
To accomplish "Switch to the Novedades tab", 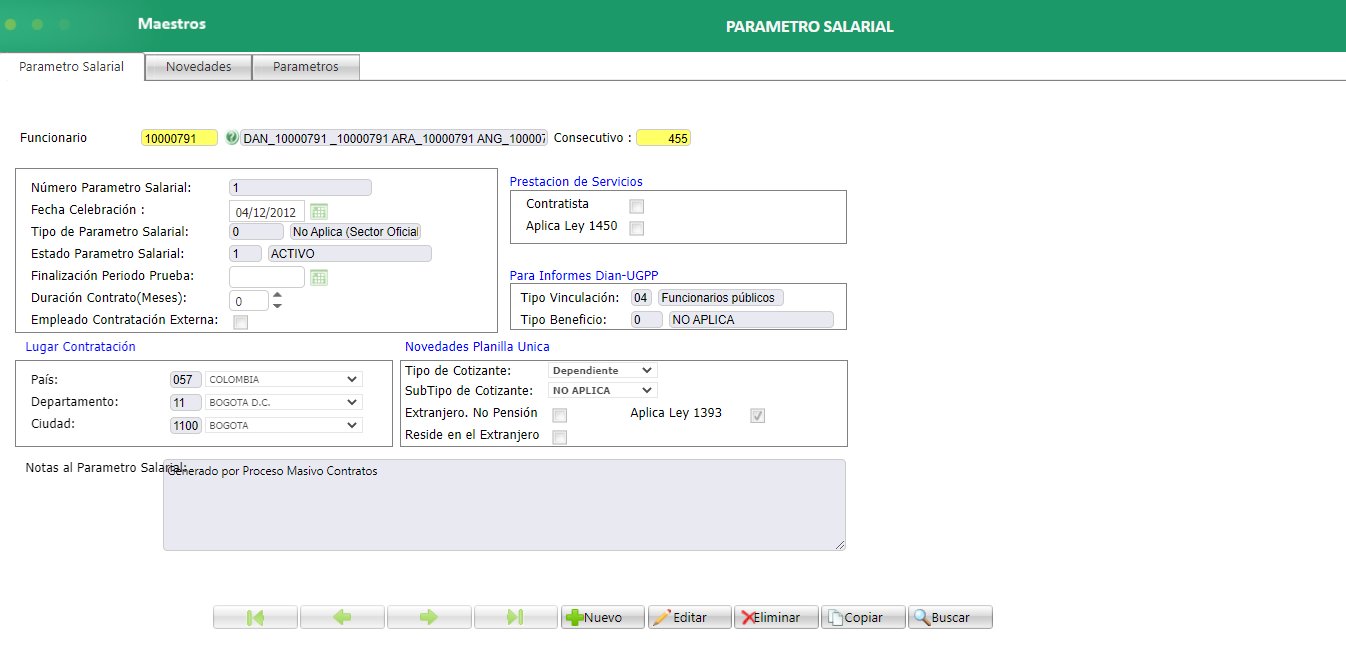I will [x=199, y=67].
